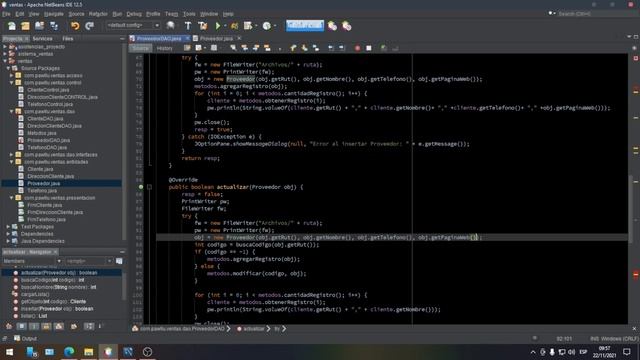Viewport: 640px width, 360px height.
Task: Open the File menu
Action: point(6,14)
